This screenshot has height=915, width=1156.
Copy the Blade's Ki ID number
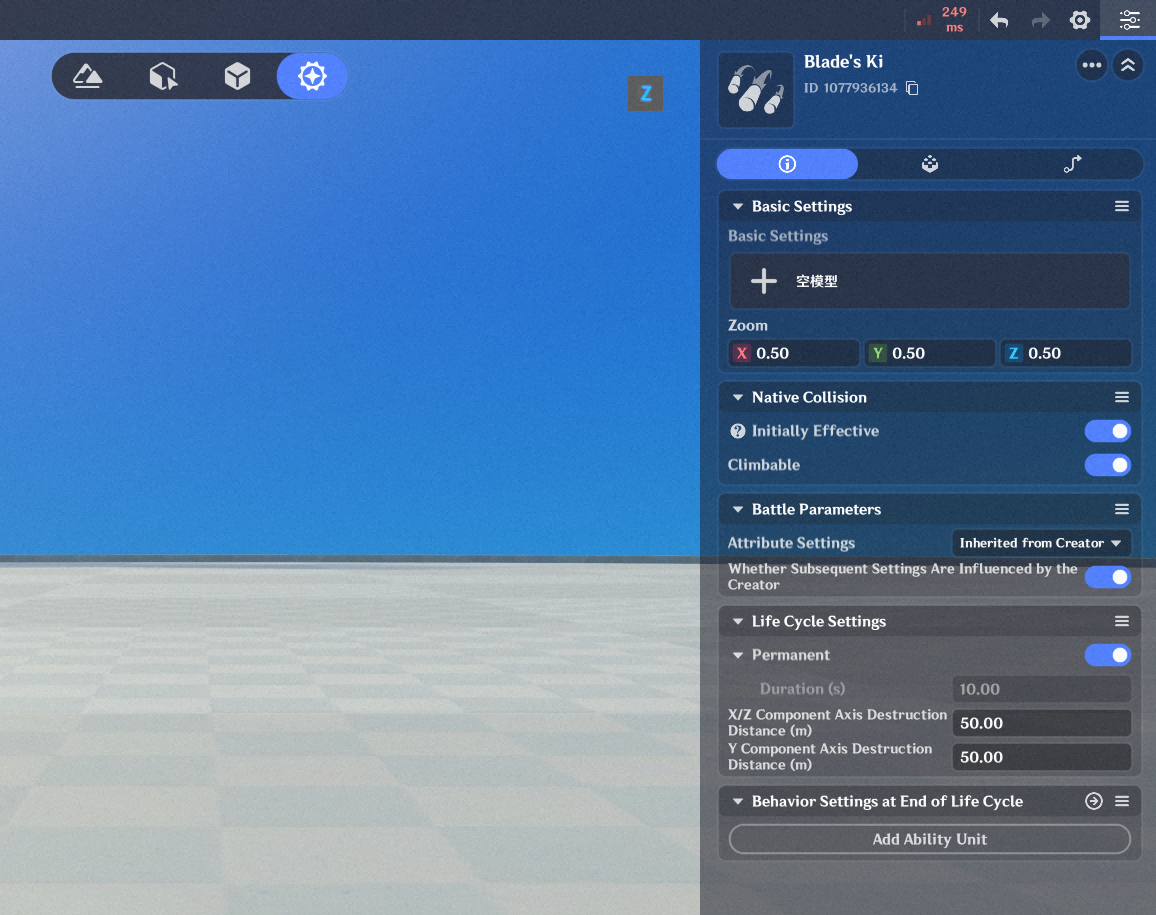(912, 88)
